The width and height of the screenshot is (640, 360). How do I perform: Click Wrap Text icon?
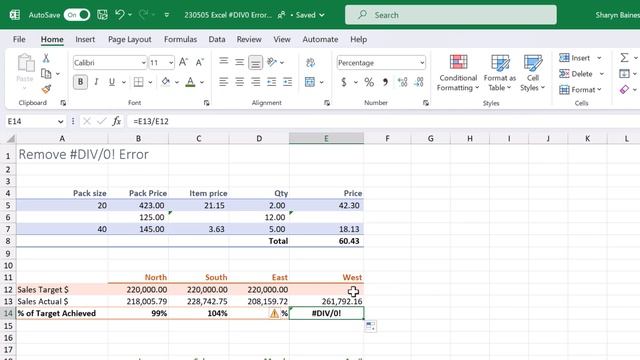pyautogui.click(x=311, y=62)
